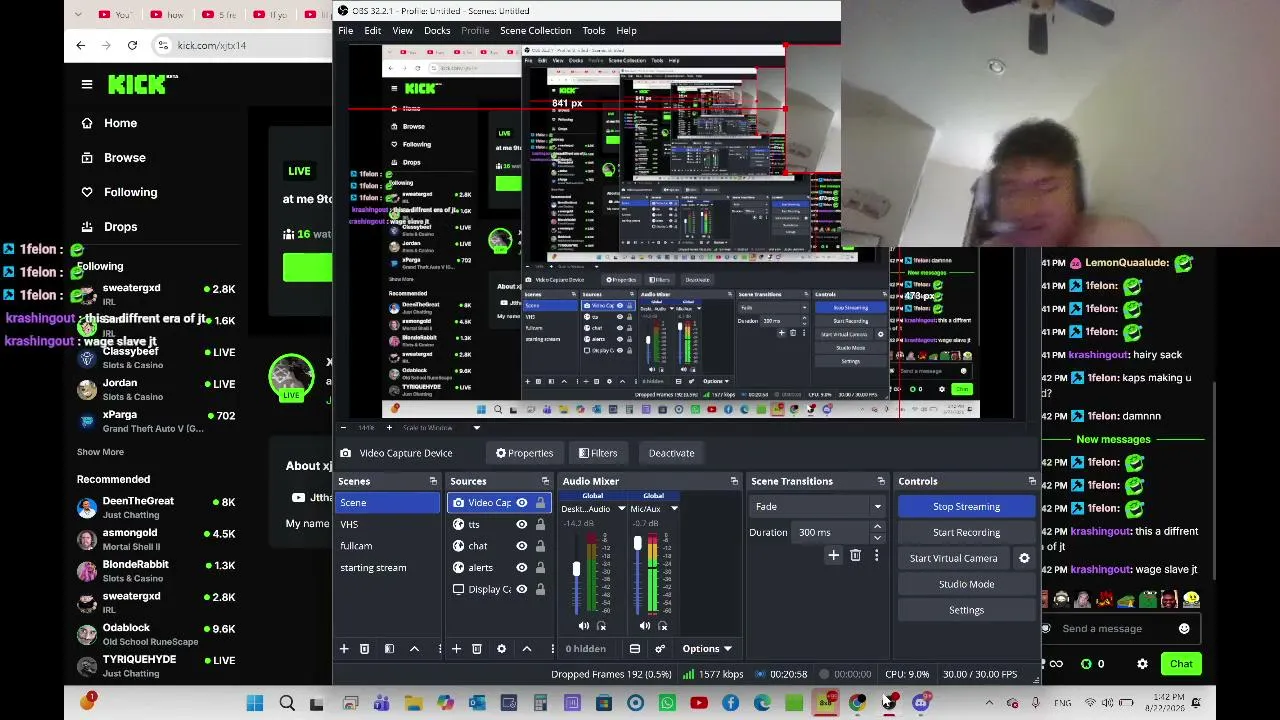Viewport: 1280px width, 720px height.
Task: Increase transition duration with up arrow
Action: pyautogui.click(x=877, y=527)
